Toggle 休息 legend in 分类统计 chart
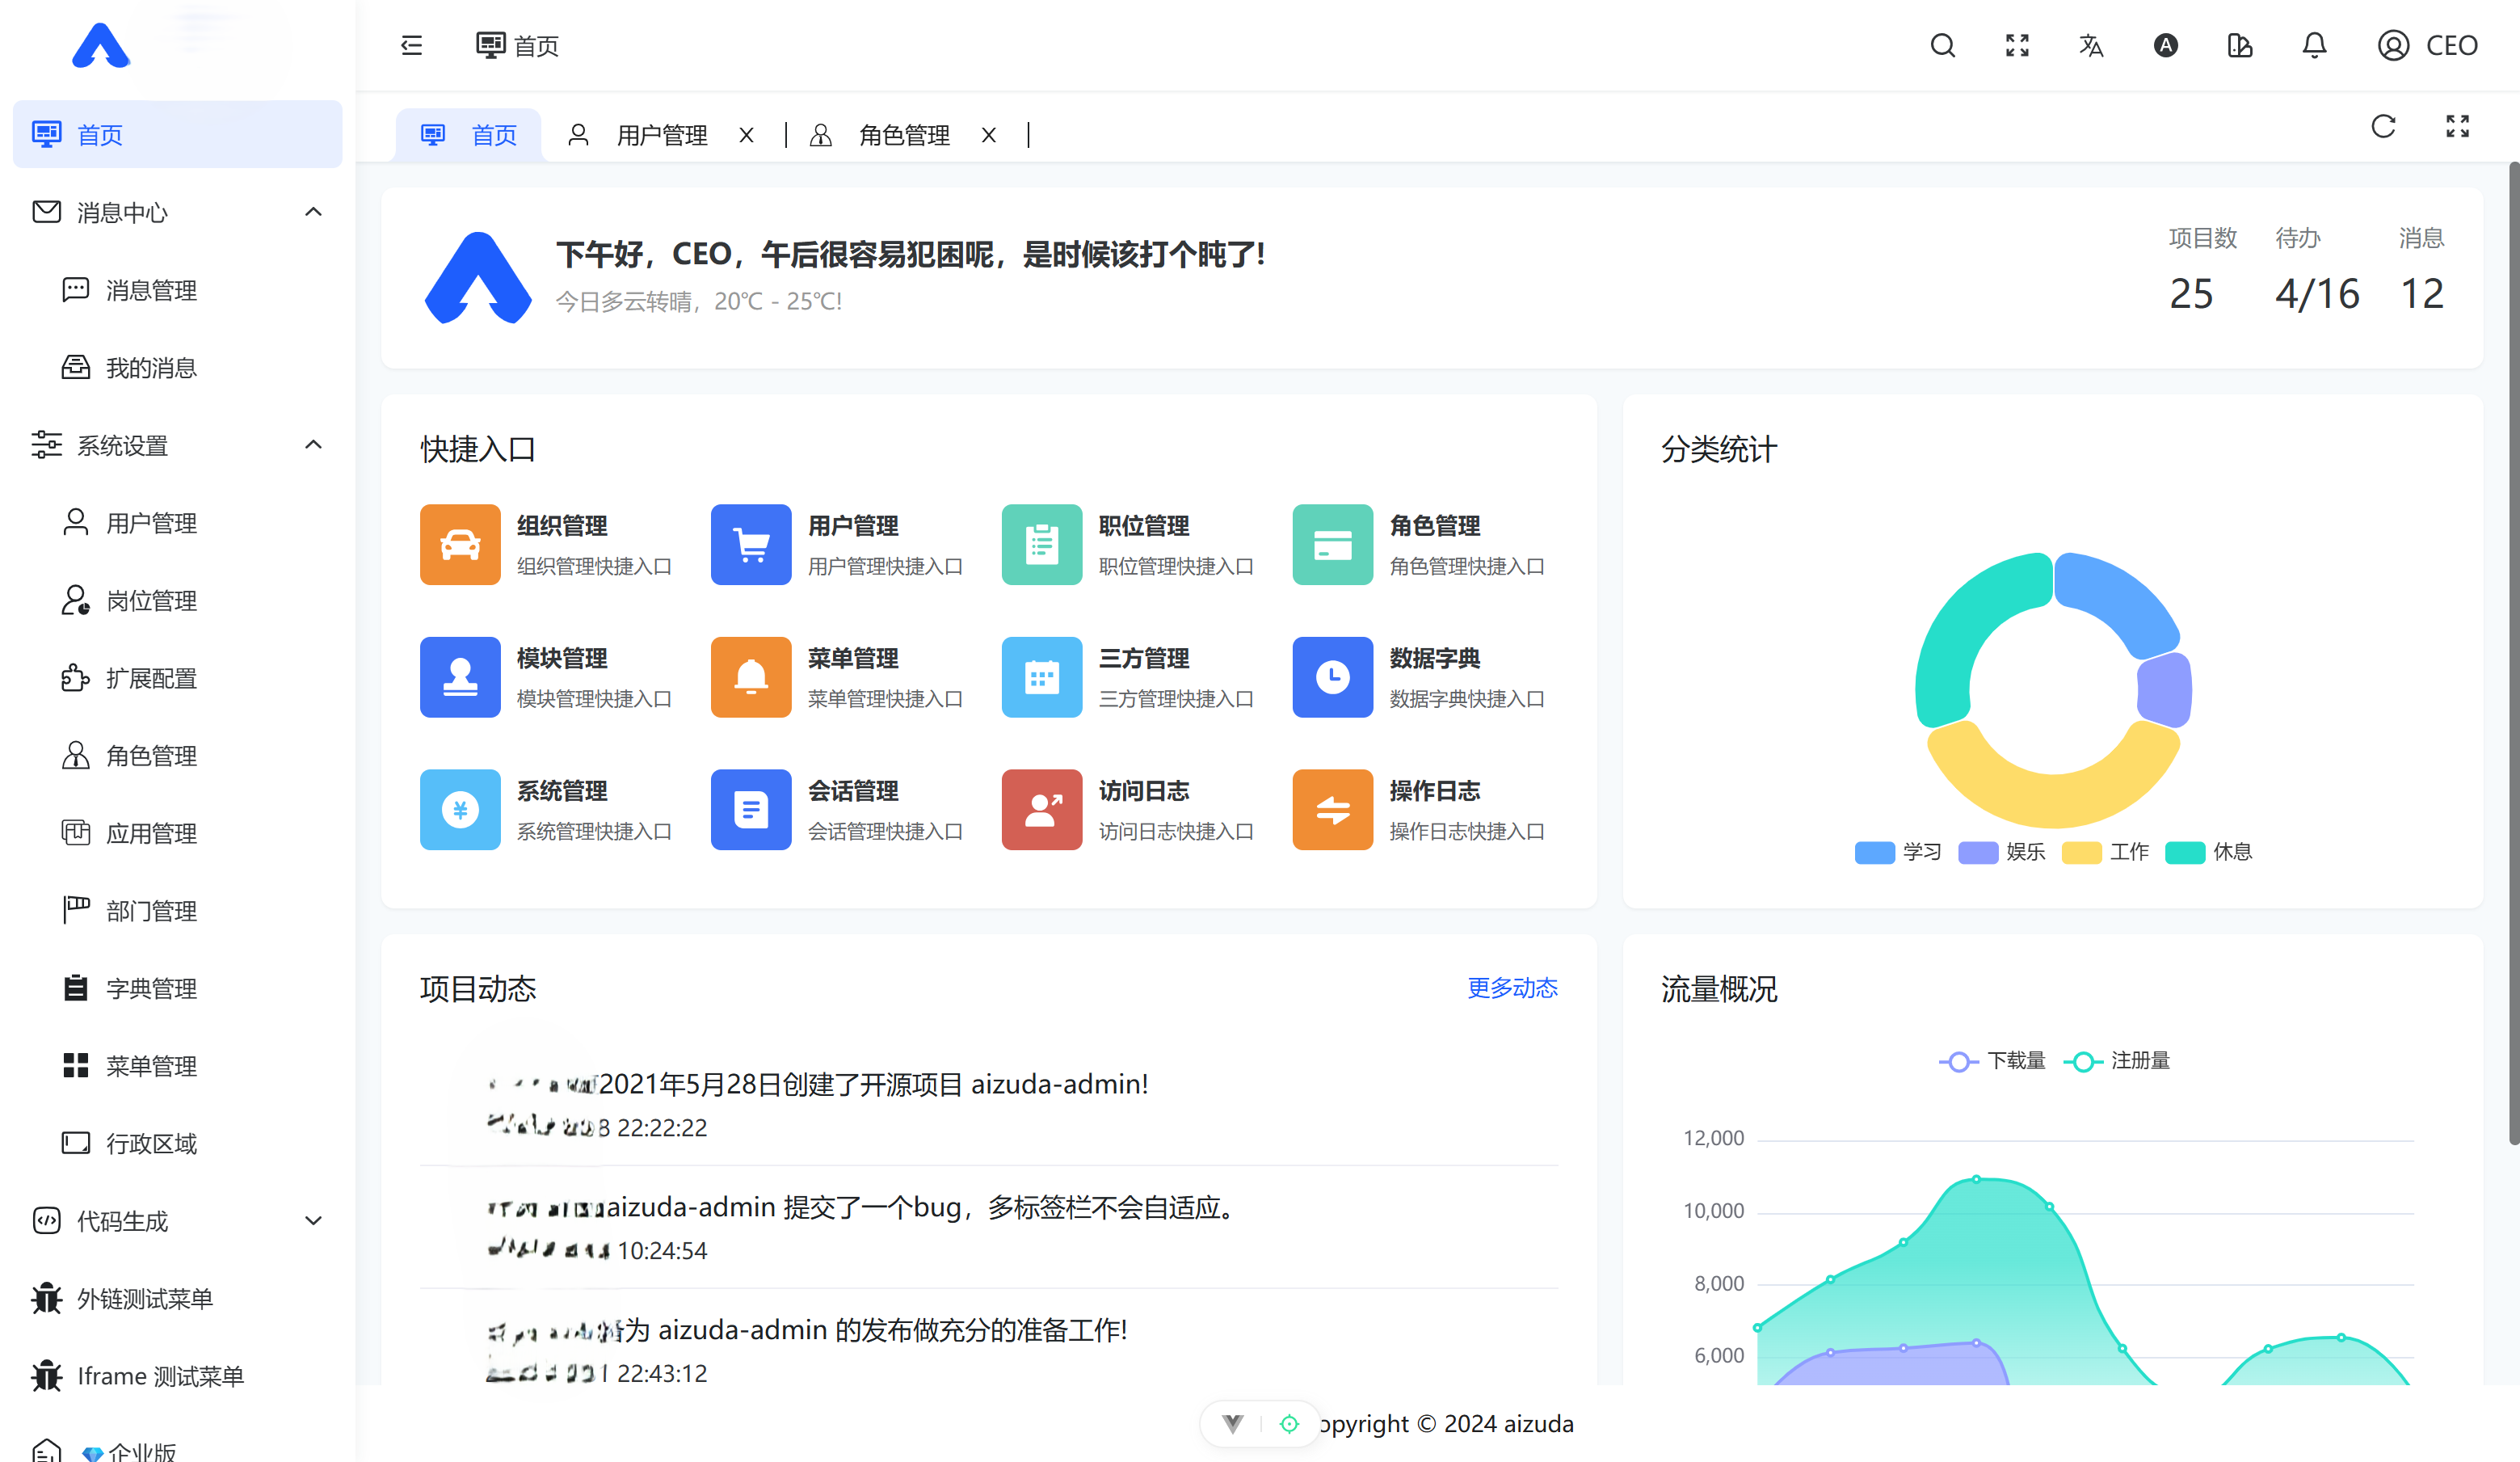Screen dimensions: 2520x1462 [x=2208, y=852]
